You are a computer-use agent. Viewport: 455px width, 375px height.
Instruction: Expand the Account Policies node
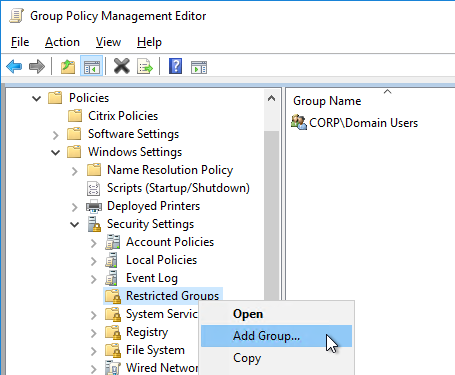(94, 243)
